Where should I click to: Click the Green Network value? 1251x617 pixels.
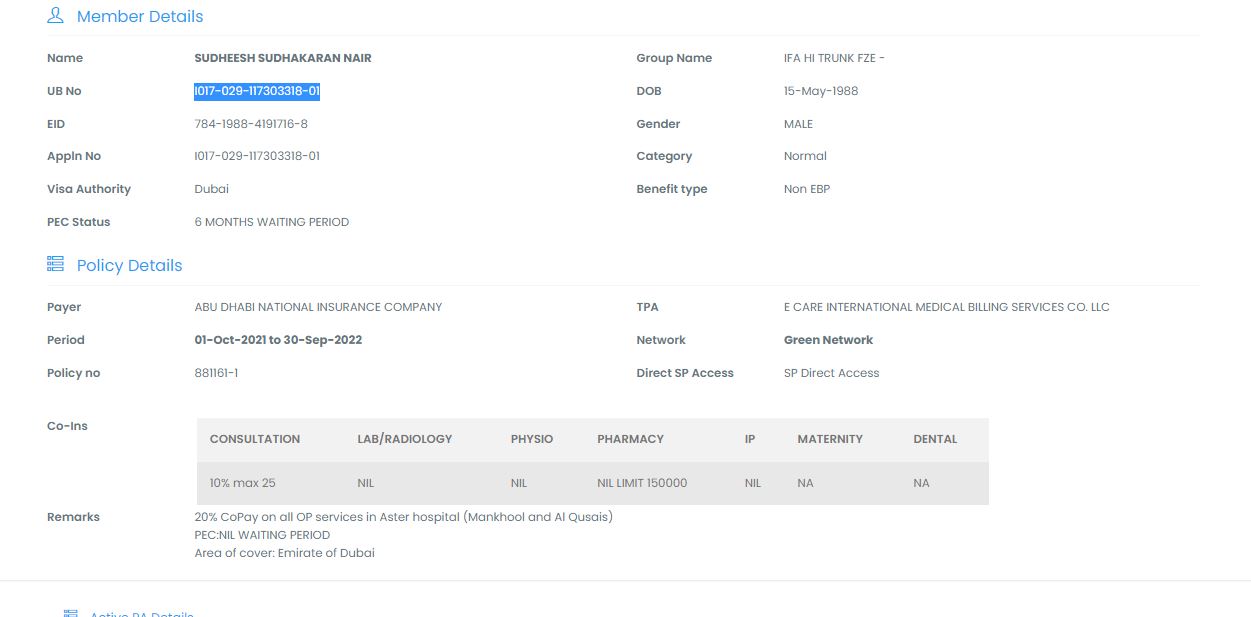[x=828, y=340]
